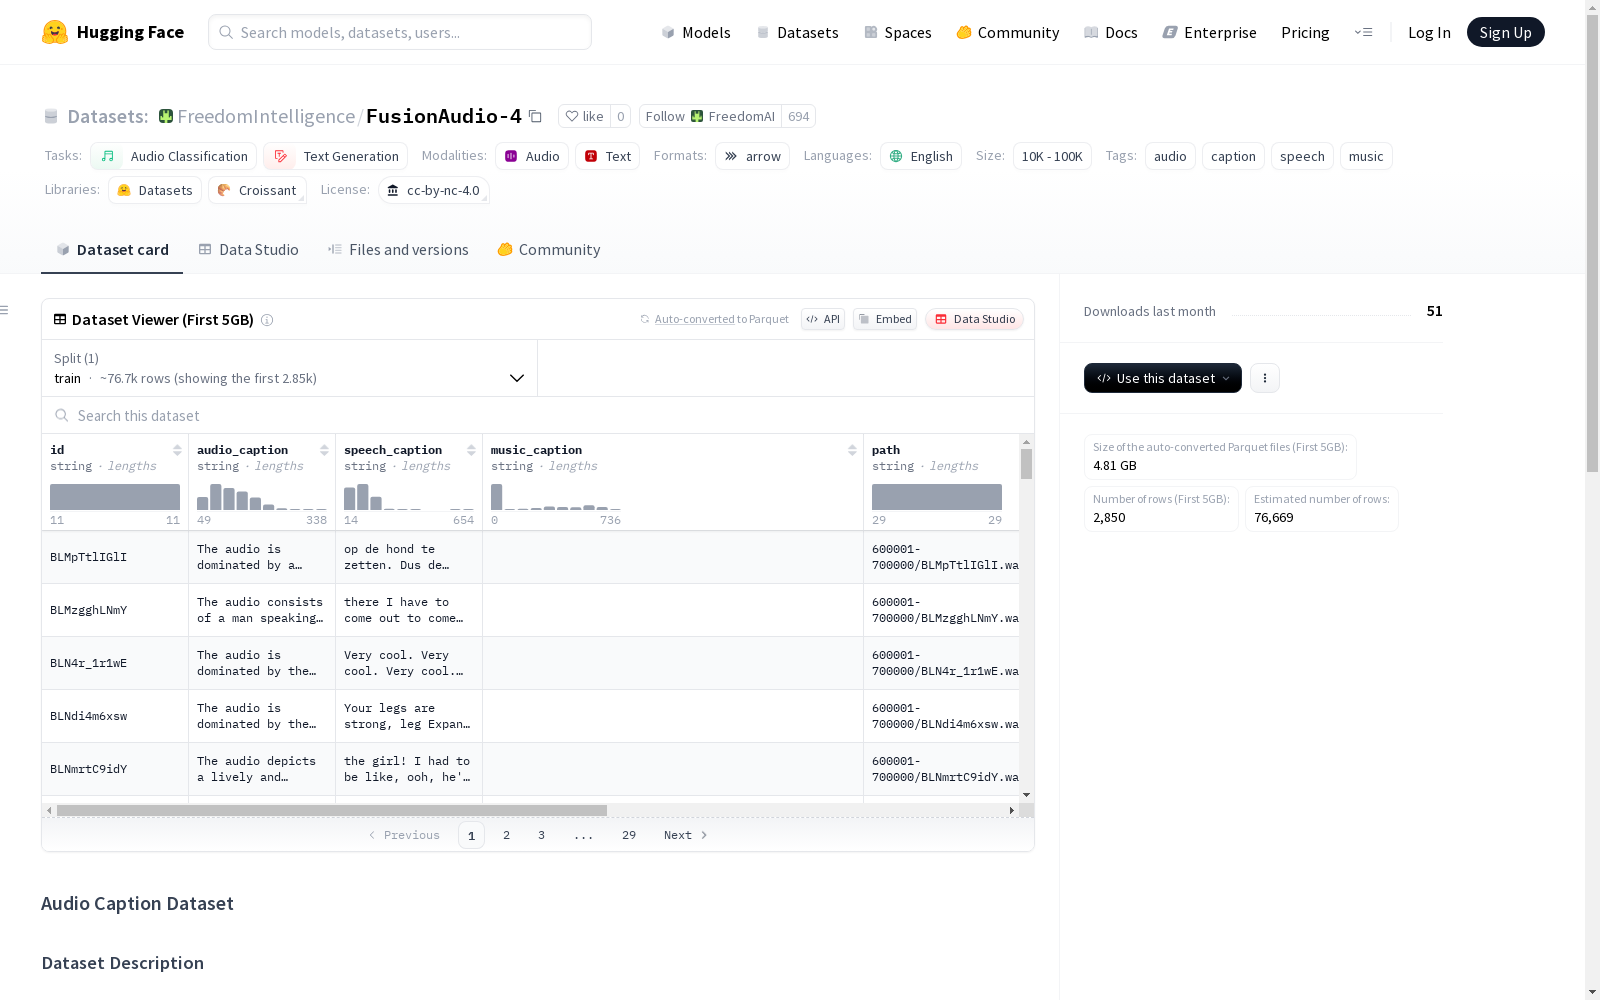This screenshot has width=1600, height=1000.
Task: Open Enterprise in top navigation
Action: click(x=1210, y=32)
